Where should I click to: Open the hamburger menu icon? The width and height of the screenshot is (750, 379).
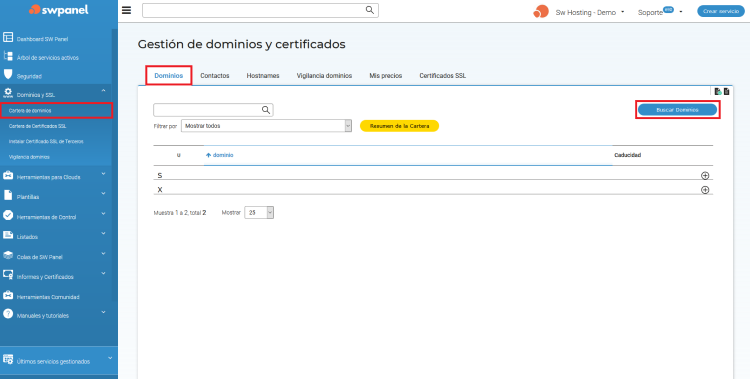[x=126, y=11]
